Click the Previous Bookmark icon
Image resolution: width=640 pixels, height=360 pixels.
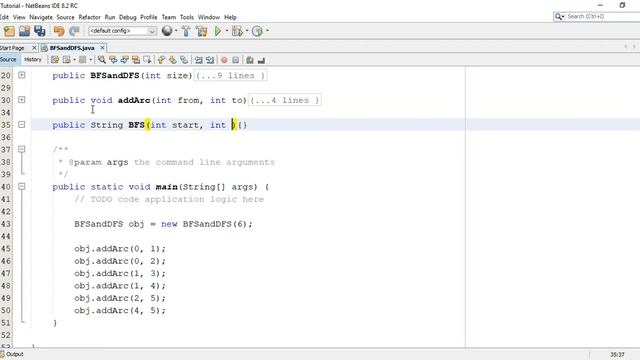[x=161, y=60]
